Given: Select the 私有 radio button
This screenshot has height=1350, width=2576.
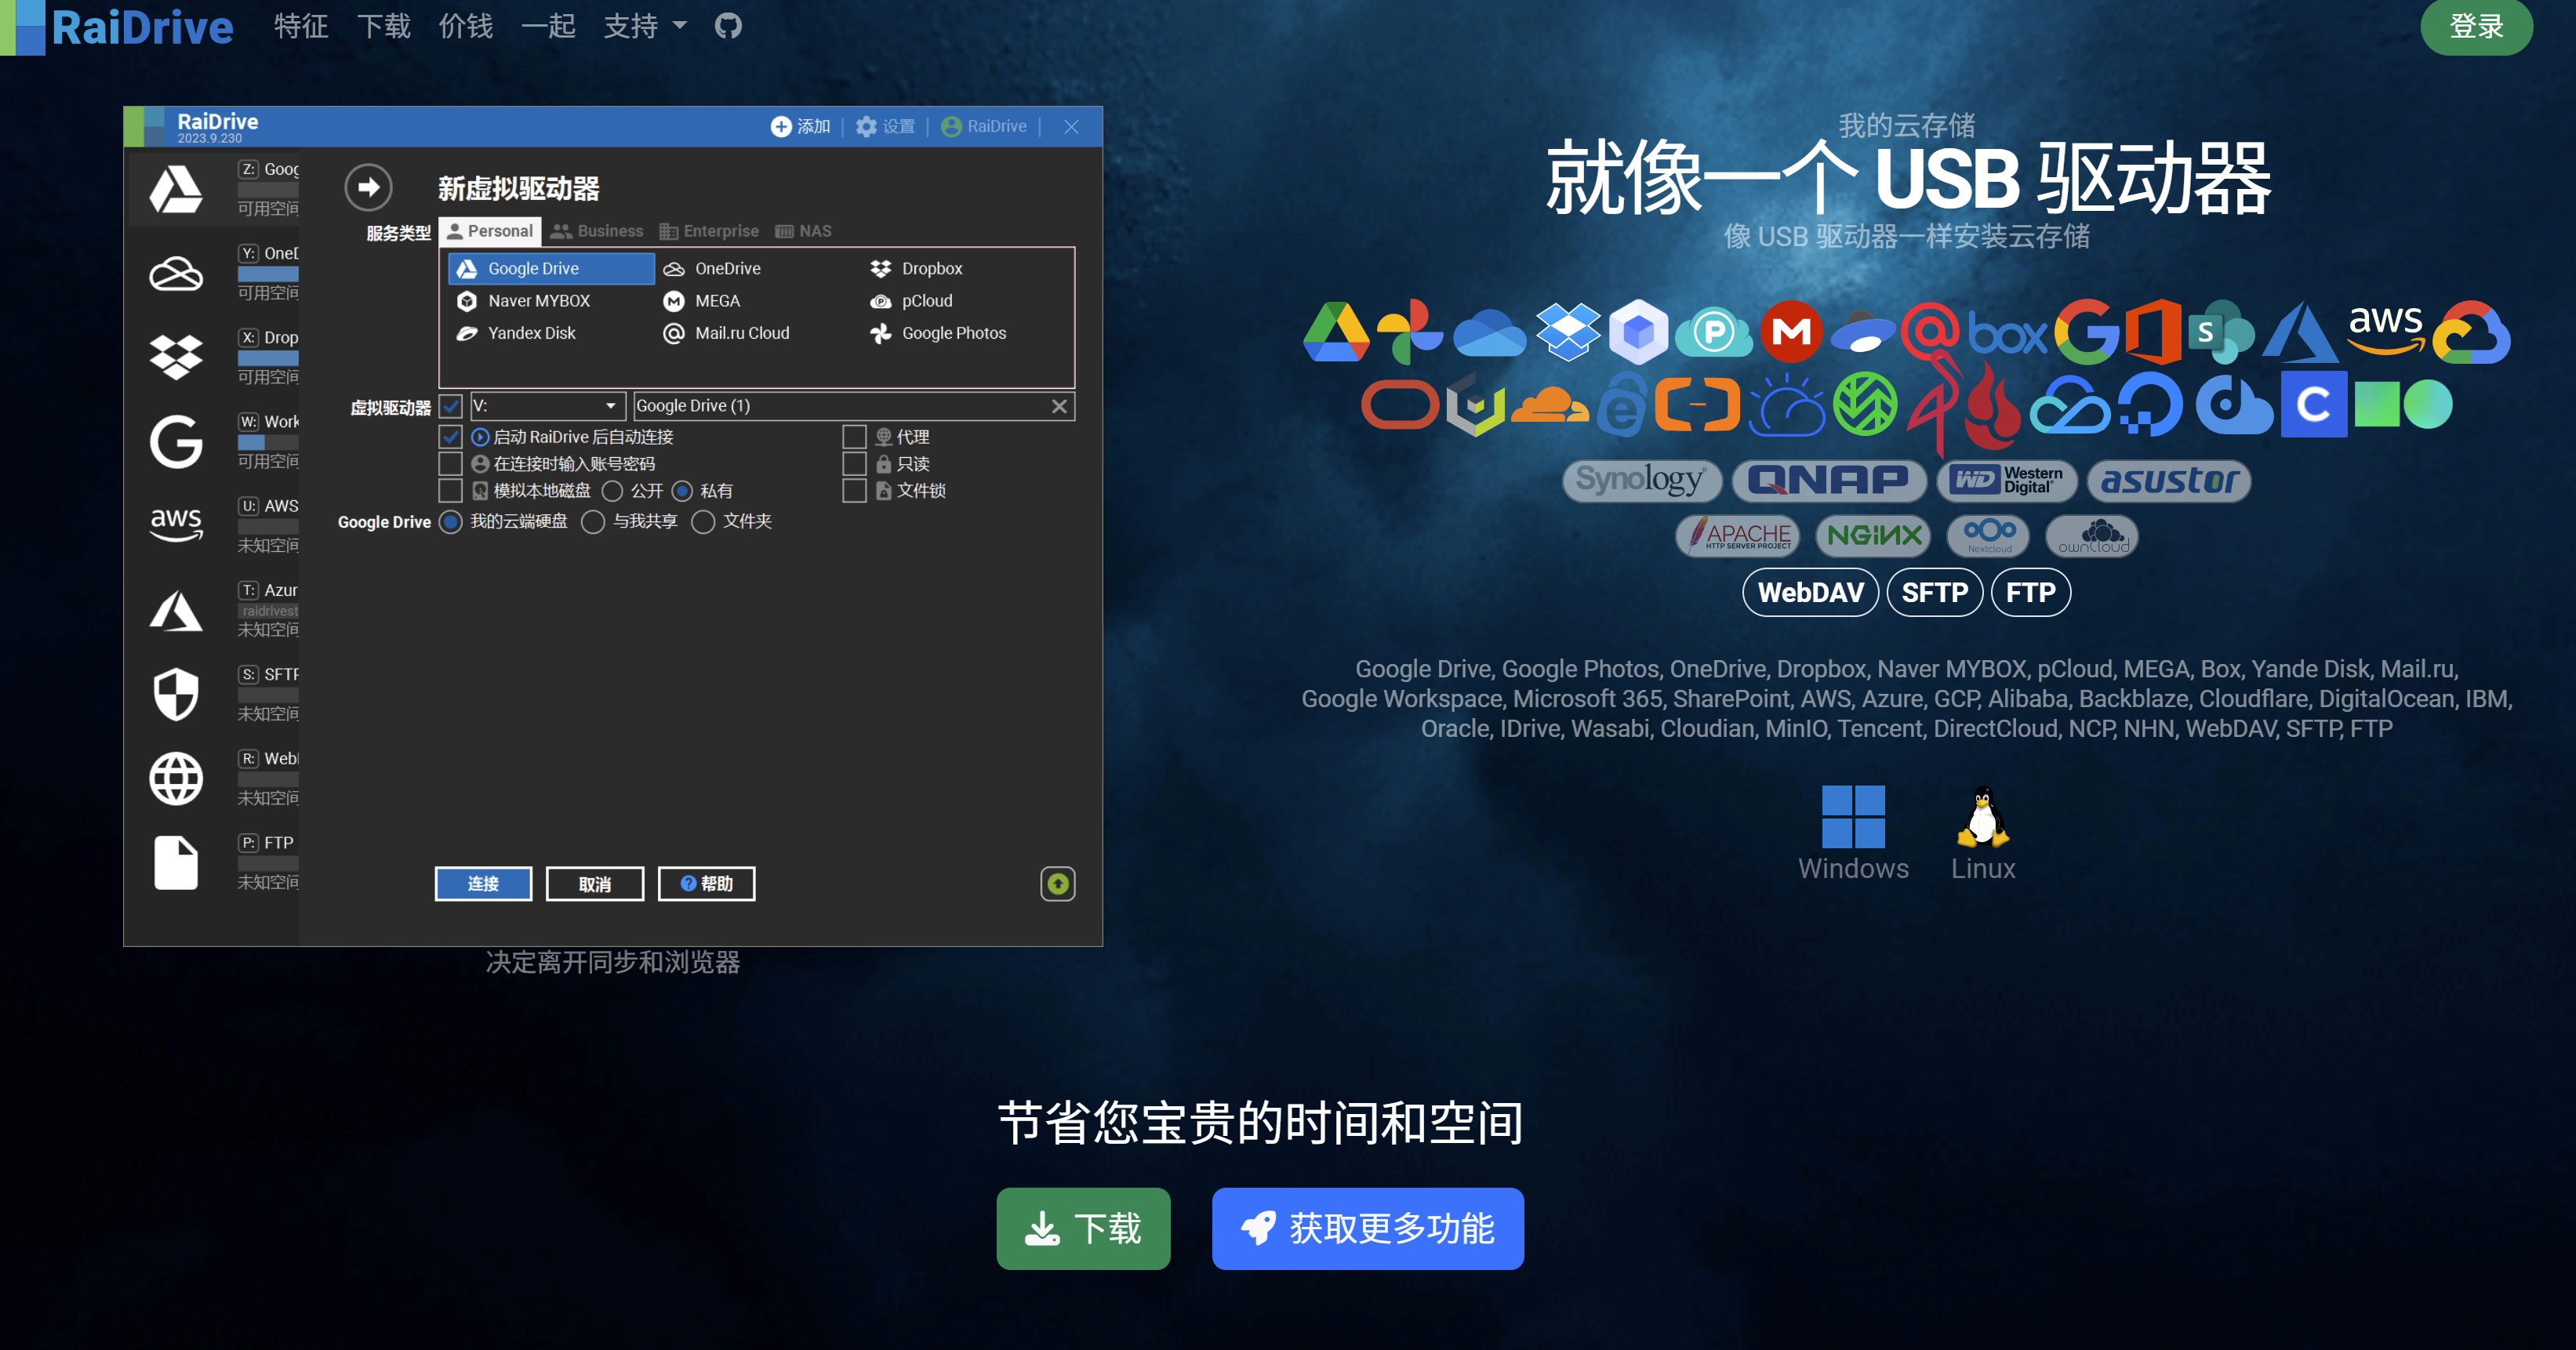Looking at the screenshot, I should [x=683, y=491].
